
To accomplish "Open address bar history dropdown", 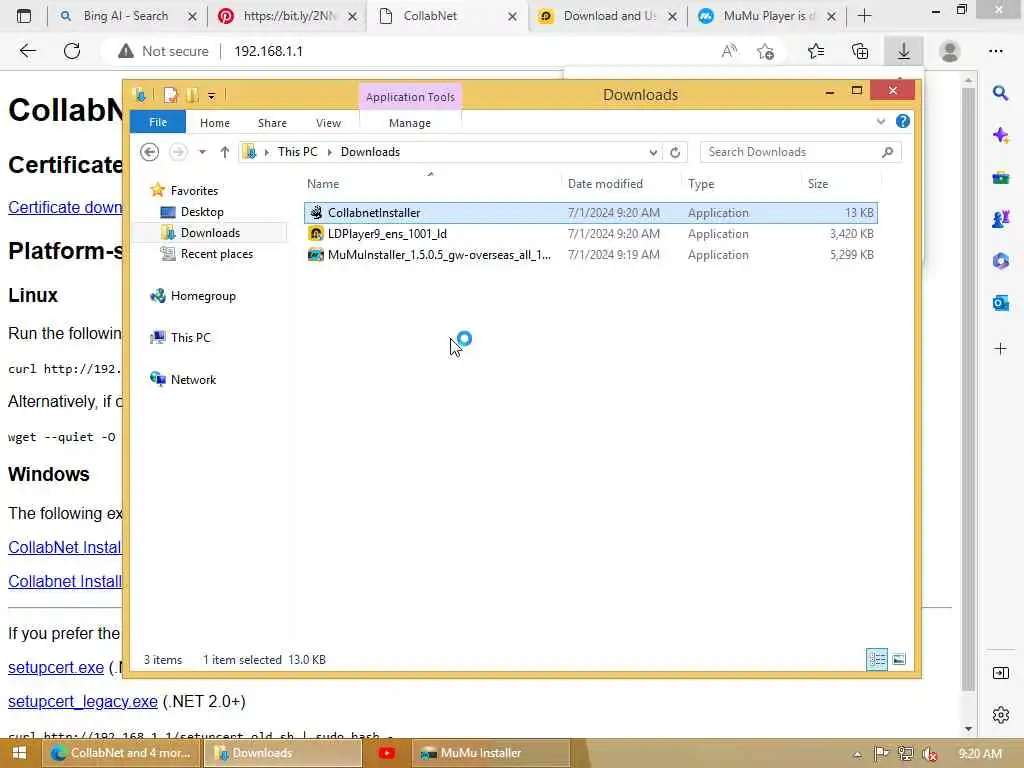I will [653, 152].
